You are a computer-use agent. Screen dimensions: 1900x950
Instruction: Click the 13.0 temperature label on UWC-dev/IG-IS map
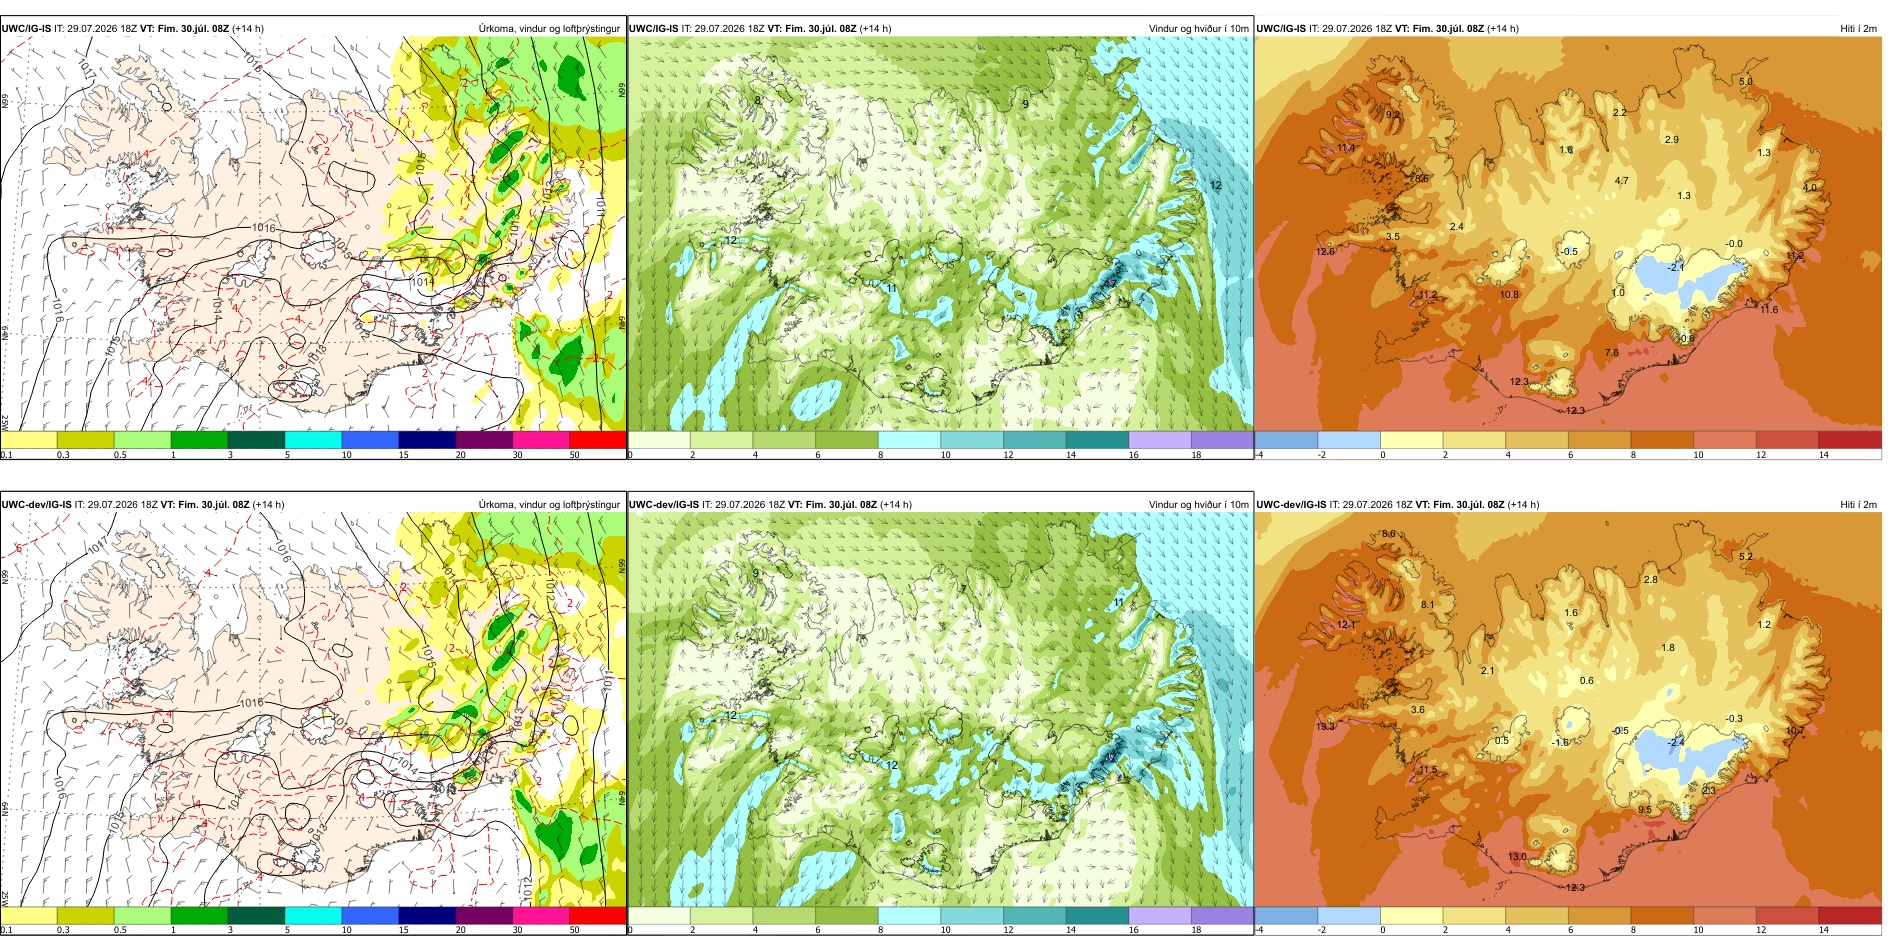click(x=1517, y=857)
